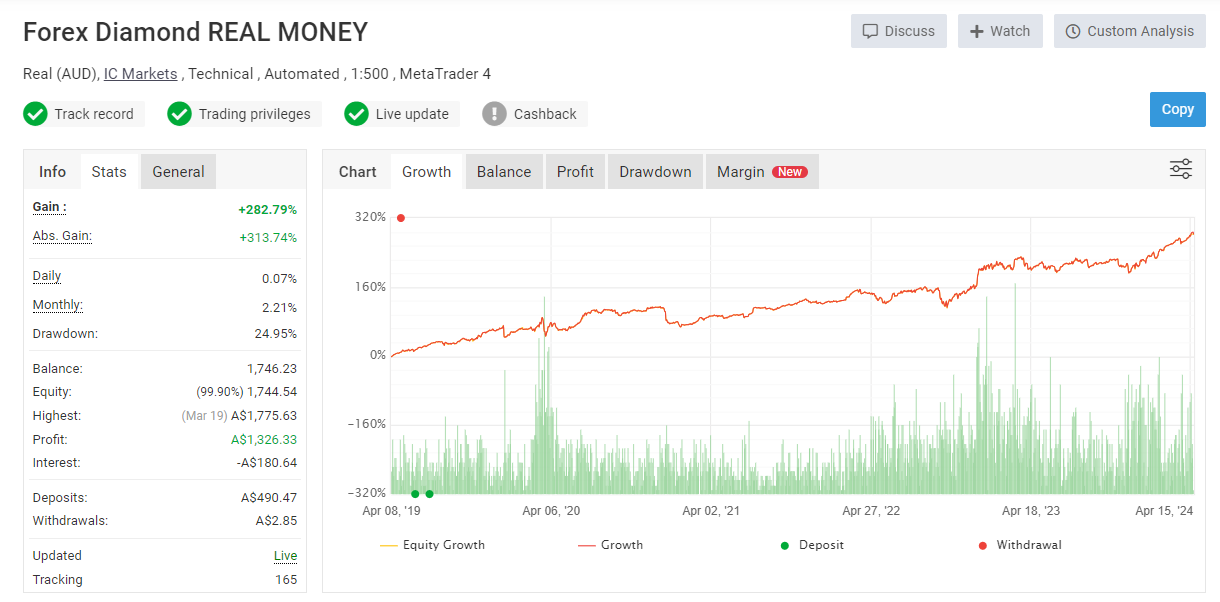
Task: Switch to the Stats panel tab
Action: point(109,171)
